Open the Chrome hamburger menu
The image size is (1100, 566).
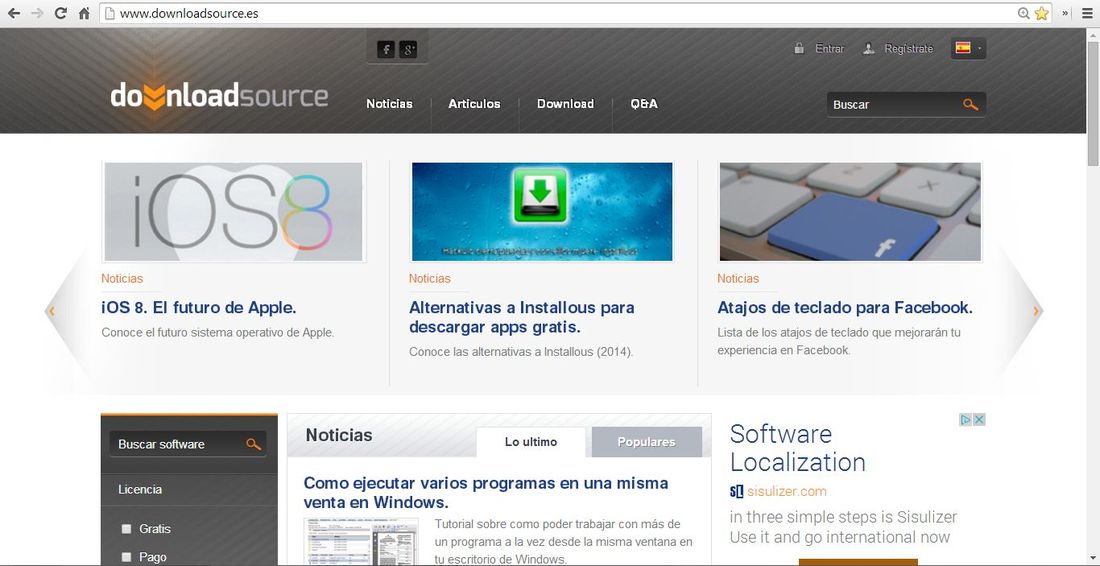(x=1087, y=13)
